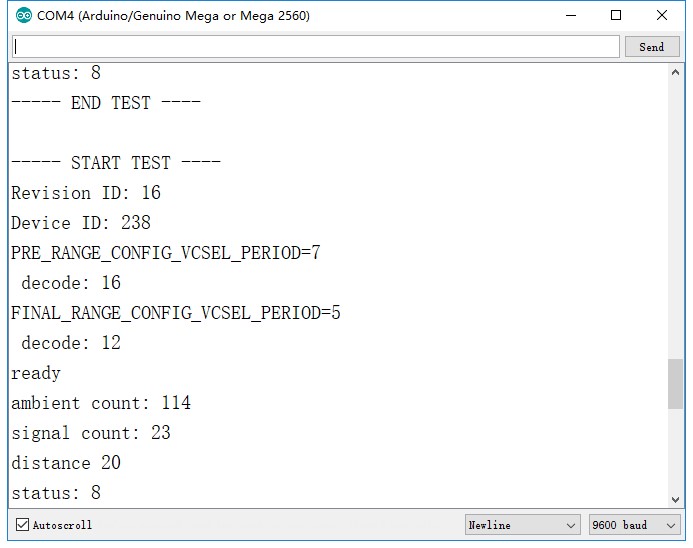Viewport: 693px width, 548px height.
Task: Click the PRE_RANGE_CONFIG_VCSEL_PERIOD=7 line
Action: [166, 253]
